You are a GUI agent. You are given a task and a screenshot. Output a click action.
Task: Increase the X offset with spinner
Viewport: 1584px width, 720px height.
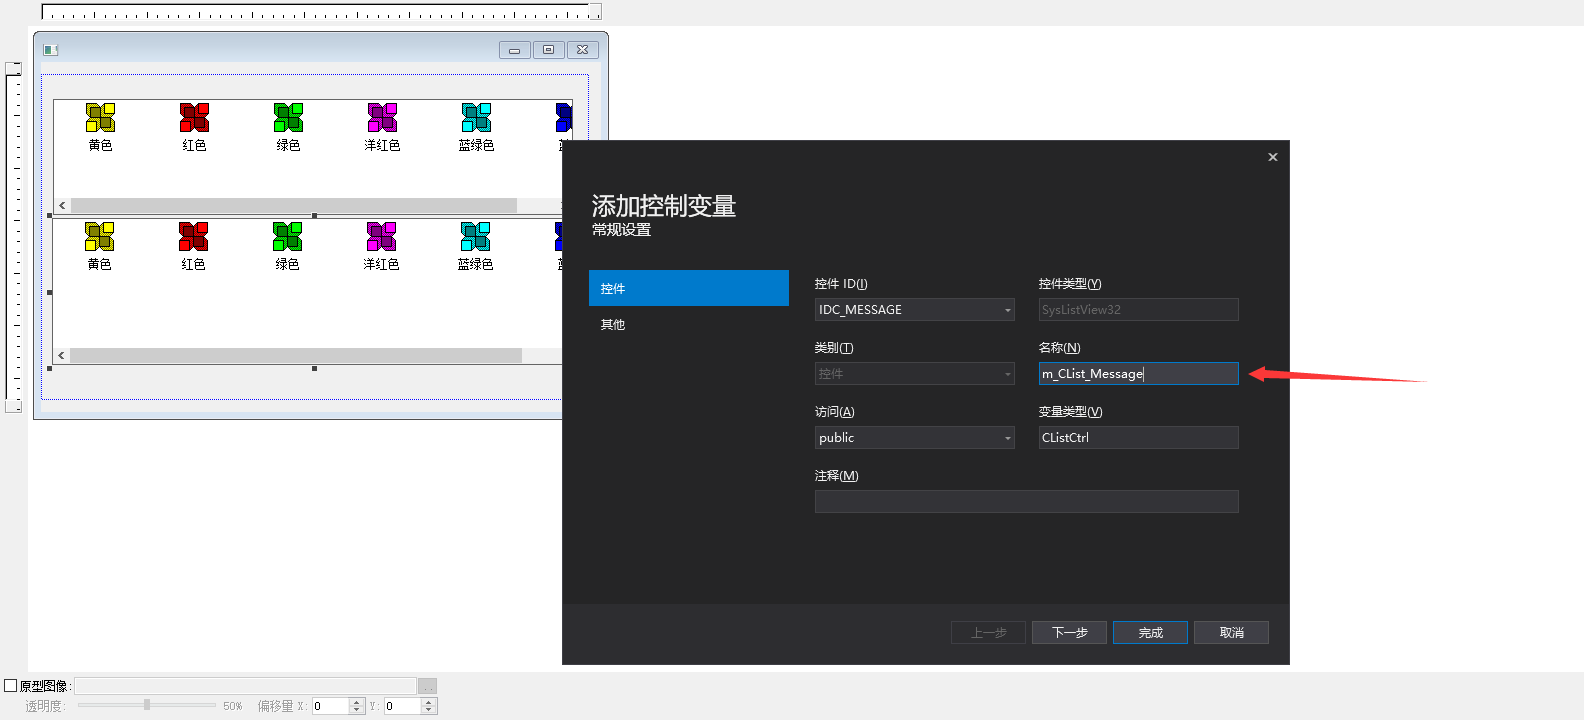[357, 702]
